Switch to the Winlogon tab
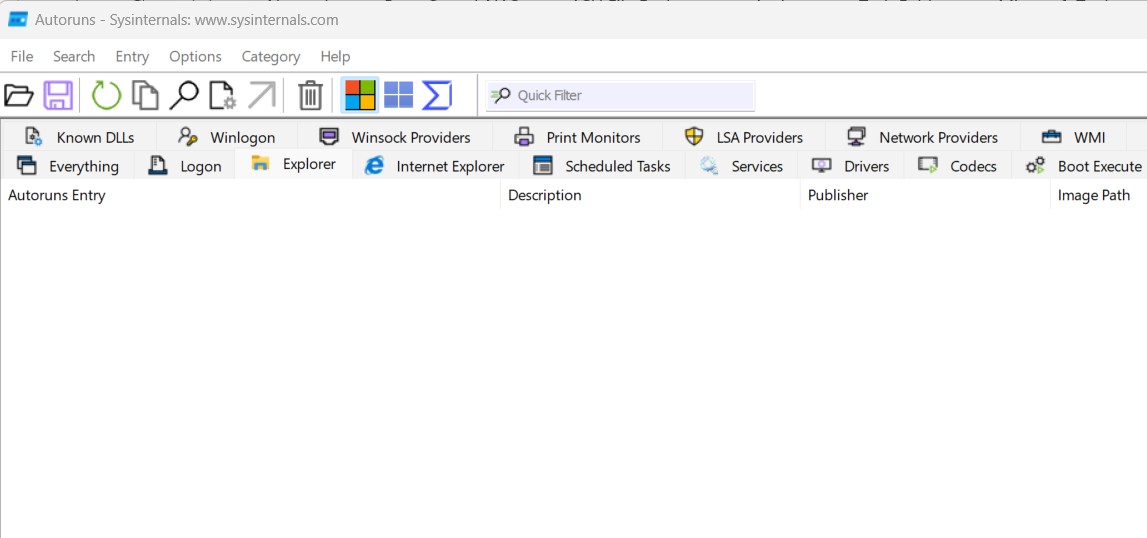Viewport: 1147px width, 538px height. (x=227, y=137)
